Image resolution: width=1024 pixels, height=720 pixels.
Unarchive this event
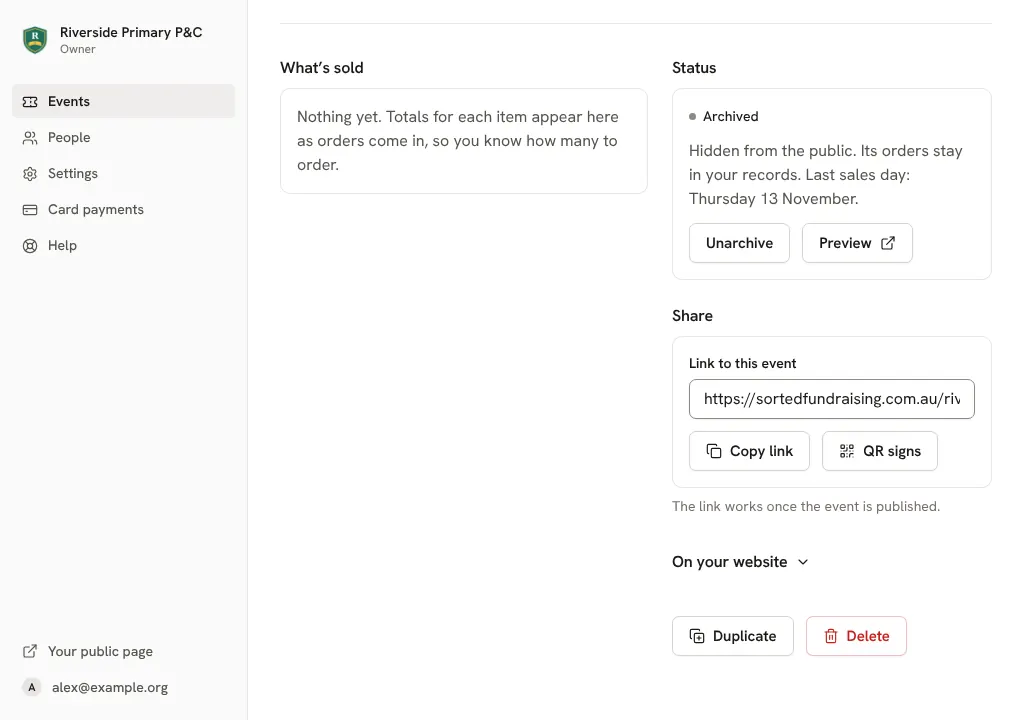739,243
